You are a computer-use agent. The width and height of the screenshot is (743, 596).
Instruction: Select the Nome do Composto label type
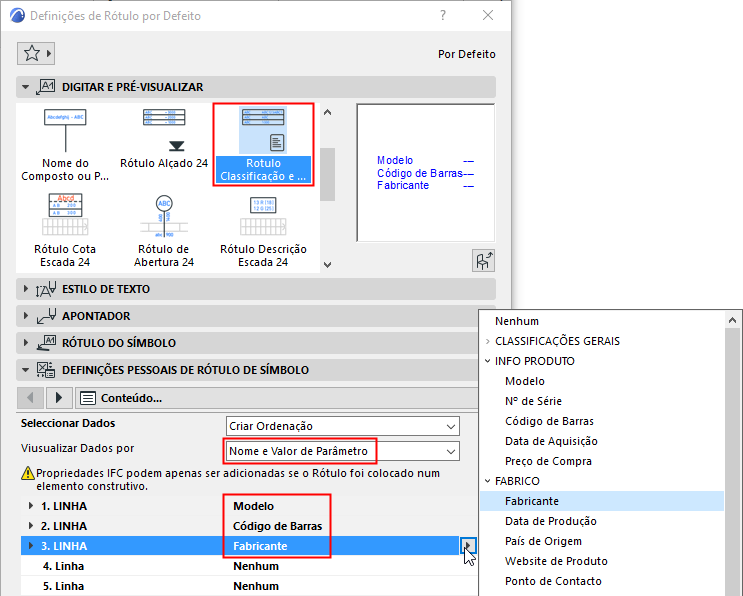65,144
